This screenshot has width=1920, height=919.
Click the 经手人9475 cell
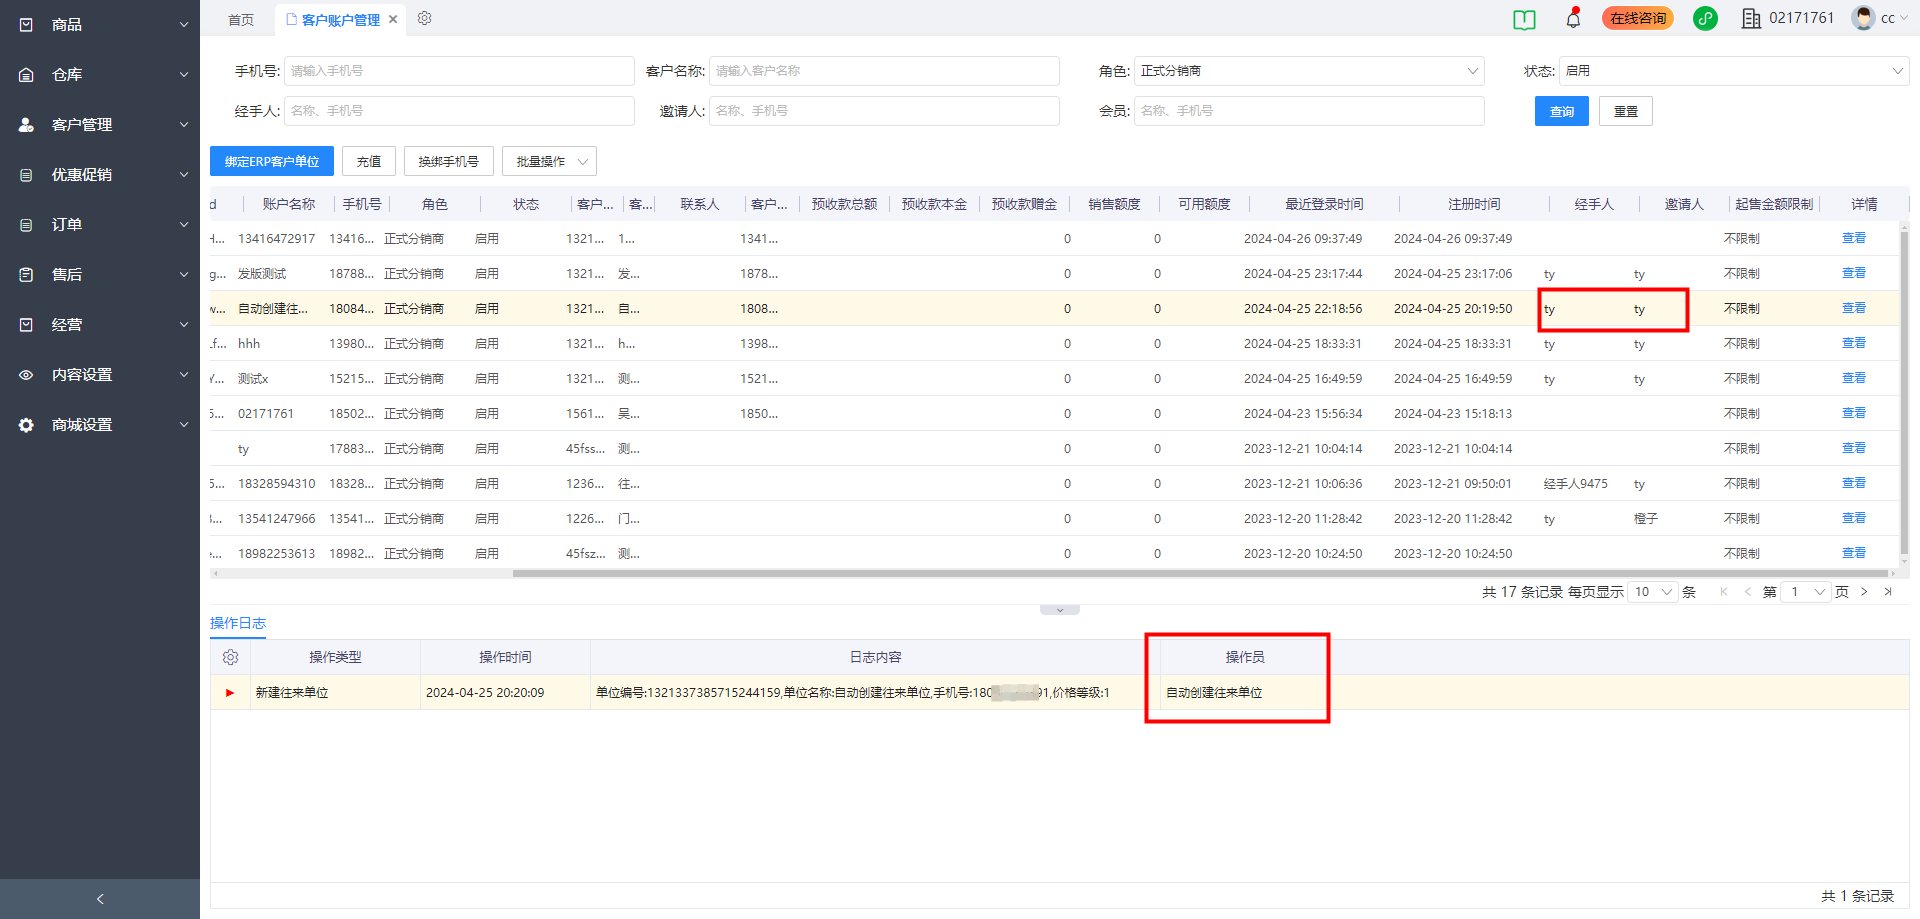coord(1576,484)
